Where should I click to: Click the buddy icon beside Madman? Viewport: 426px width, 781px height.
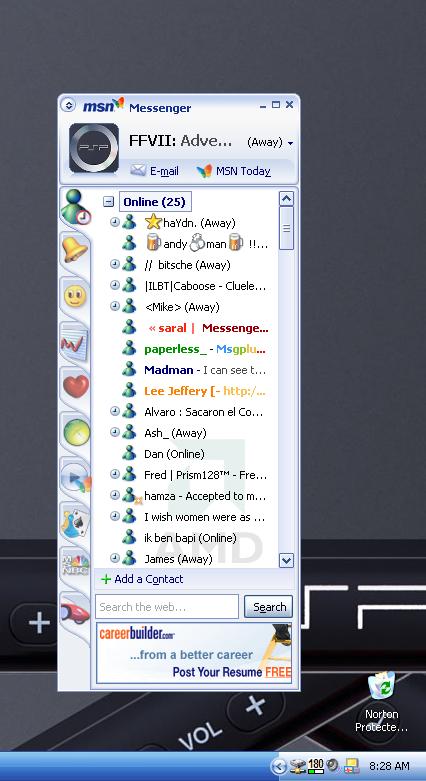point(129,369)
